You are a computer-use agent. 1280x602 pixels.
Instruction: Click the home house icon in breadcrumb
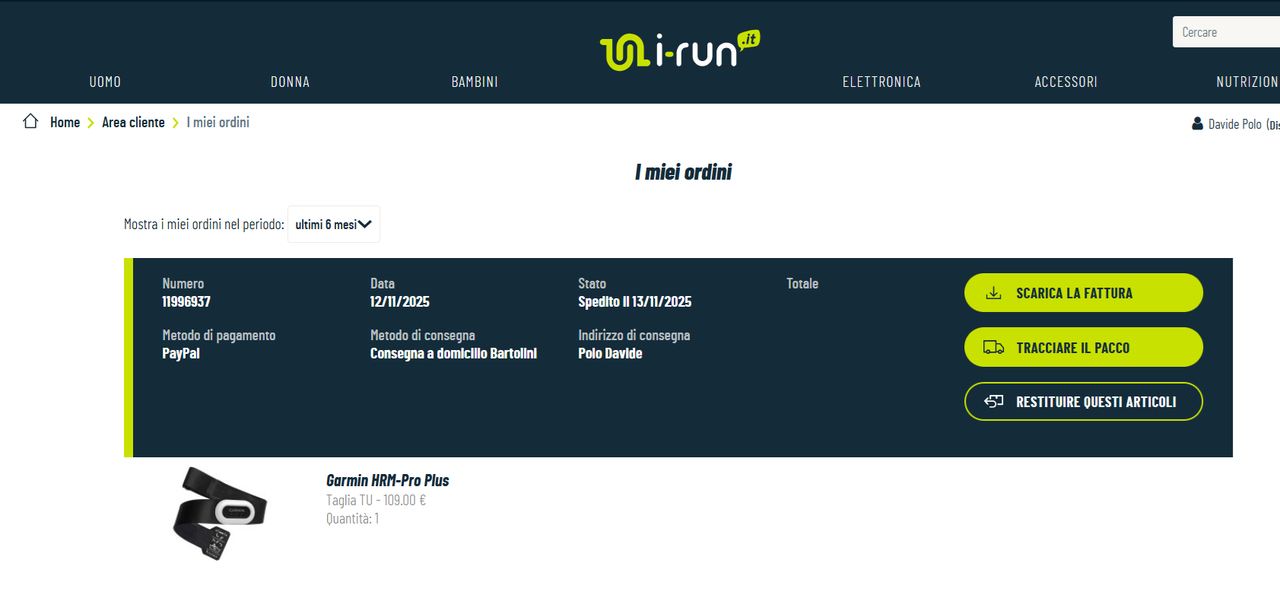pyautogui.click(x=31, y=122)
